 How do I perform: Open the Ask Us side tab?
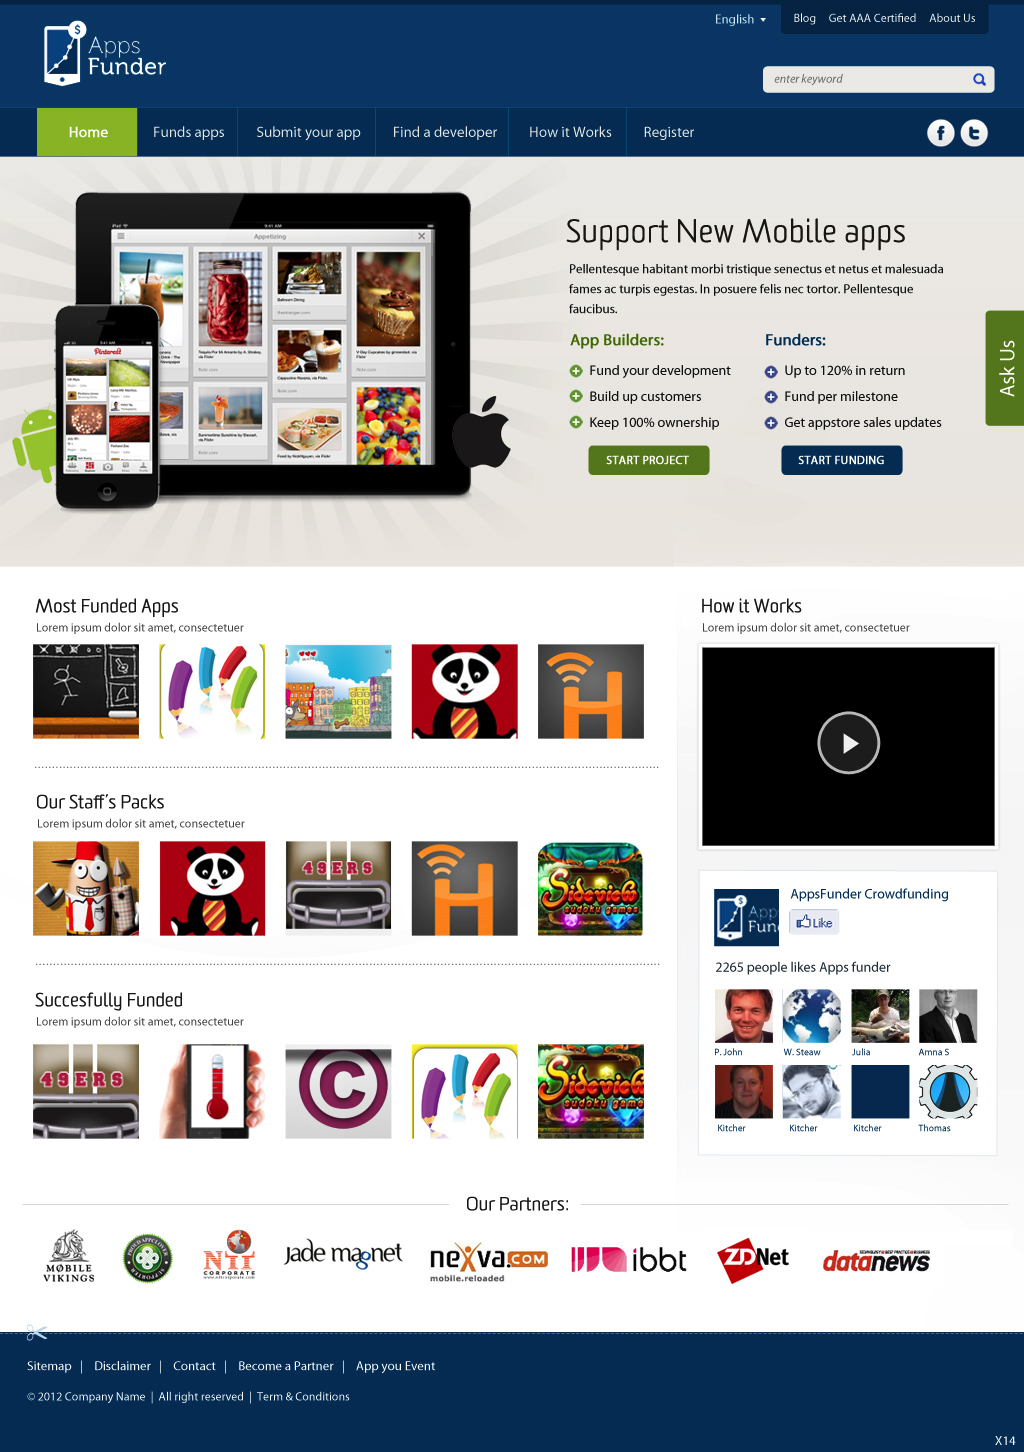(x=1005, y=368)
